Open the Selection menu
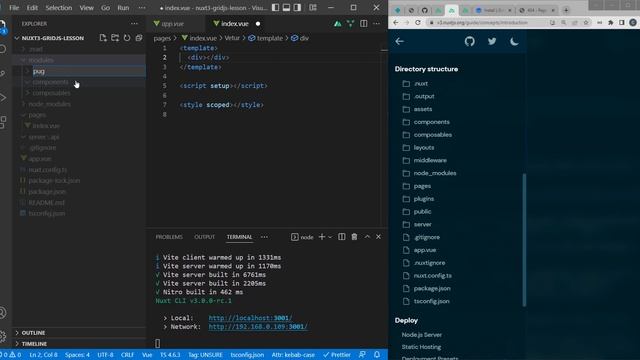Screen dimensions: 640x360 [58, 8]
